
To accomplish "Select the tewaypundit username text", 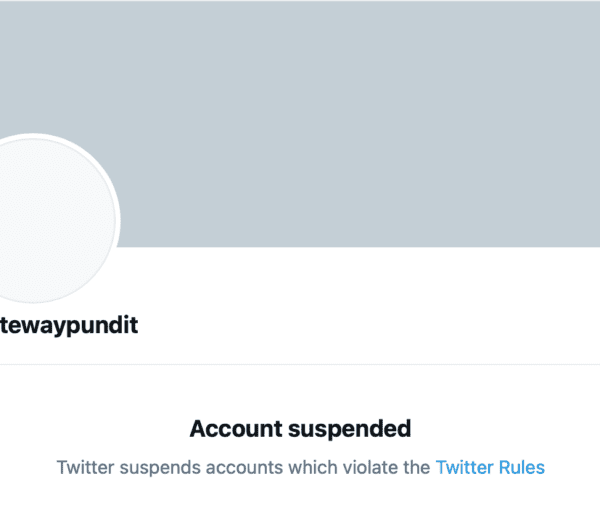I will (x=68, y=326).
